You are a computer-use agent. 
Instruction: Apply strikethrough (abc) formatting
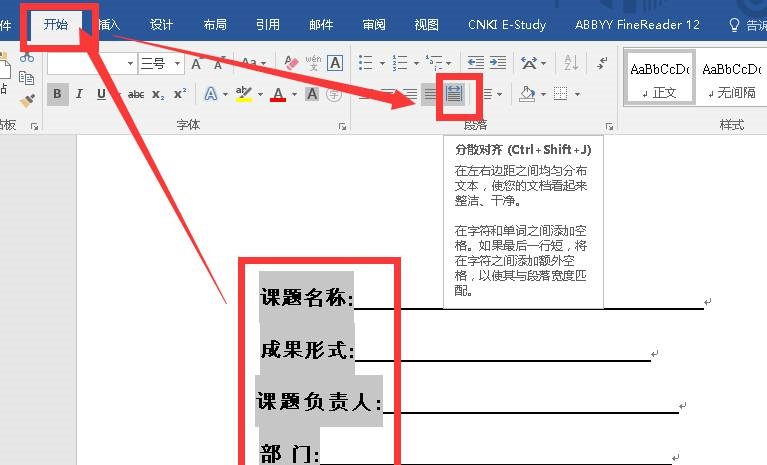pos(135,94)
